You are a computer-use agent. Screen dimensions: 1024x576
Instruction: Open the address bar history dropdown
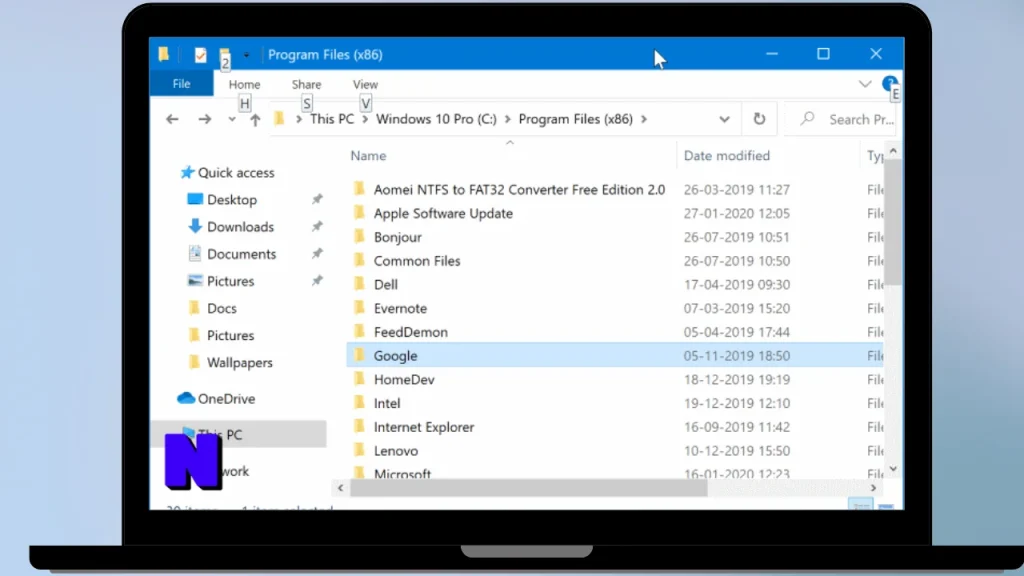coord(724,120)
